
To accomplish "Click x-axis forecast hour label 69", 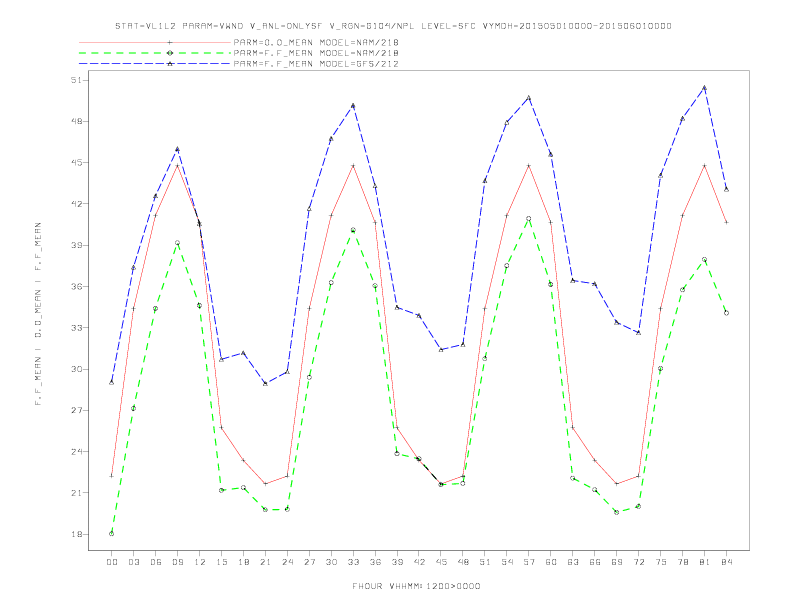I will (617, 562).
